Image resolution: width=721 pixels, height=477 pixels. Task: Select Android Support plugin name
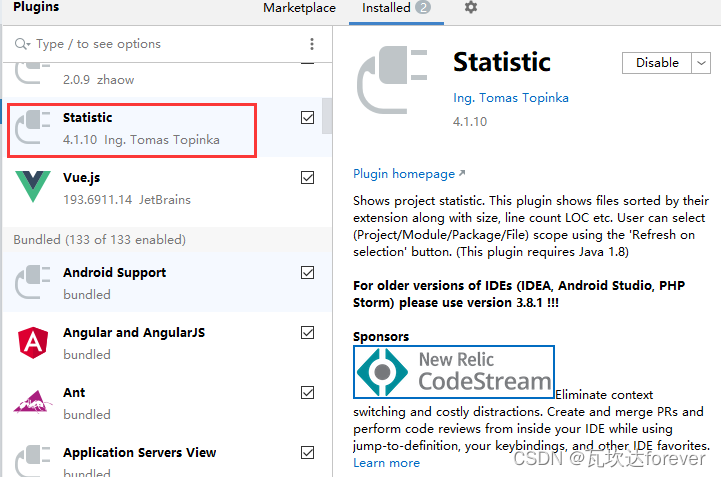click(x=114, y=273)
